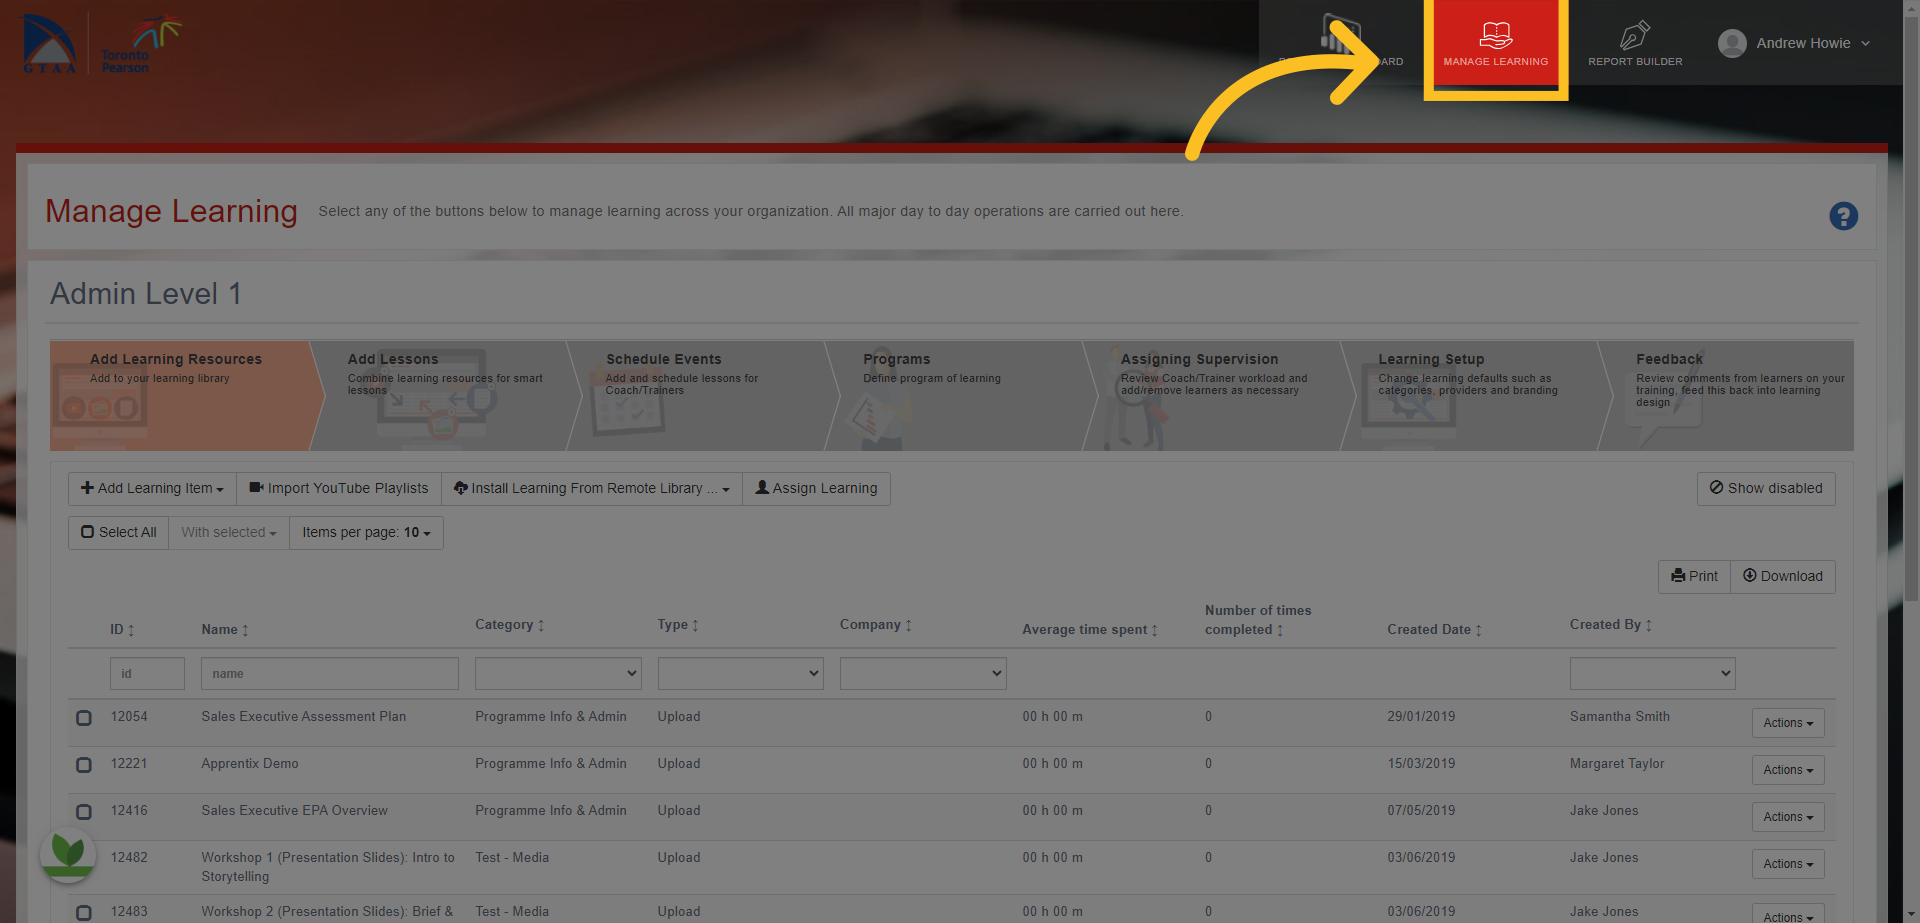Open the Learning Setup step tab
Image resolution: width=1920 pixels, height=923 pixels.
[x=1476, y=395]
